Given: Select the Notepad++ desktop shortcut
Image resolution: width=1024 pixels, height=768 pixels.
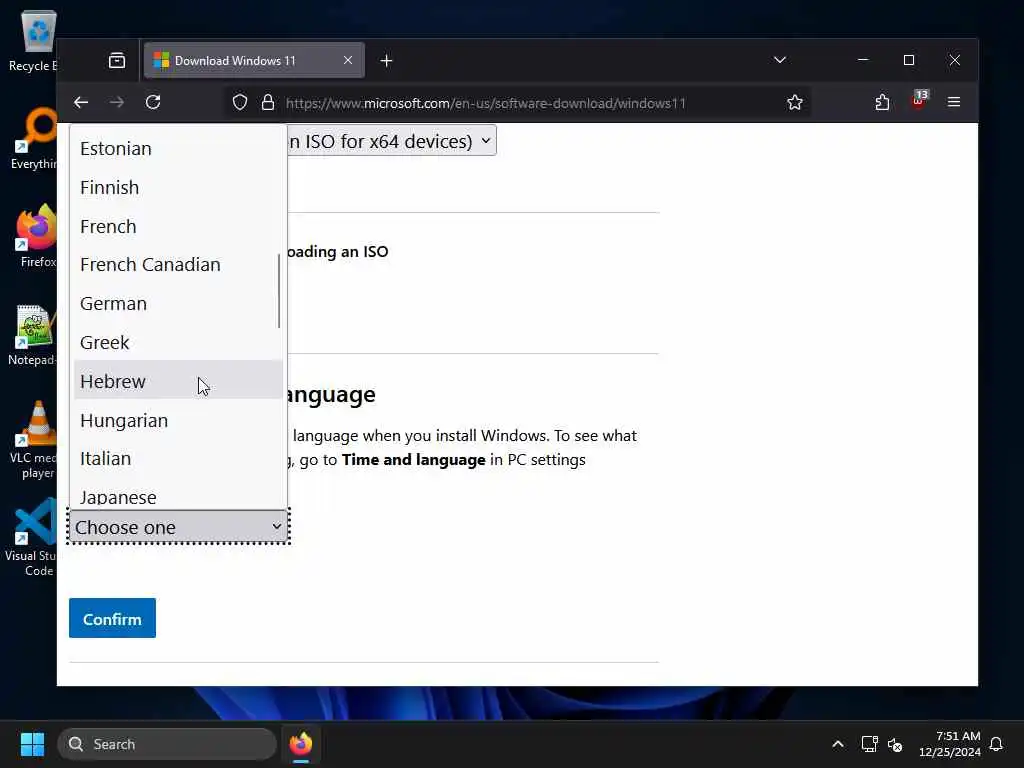Looking at the screenshot, I should pyautogui.click(x=33, y=334).
